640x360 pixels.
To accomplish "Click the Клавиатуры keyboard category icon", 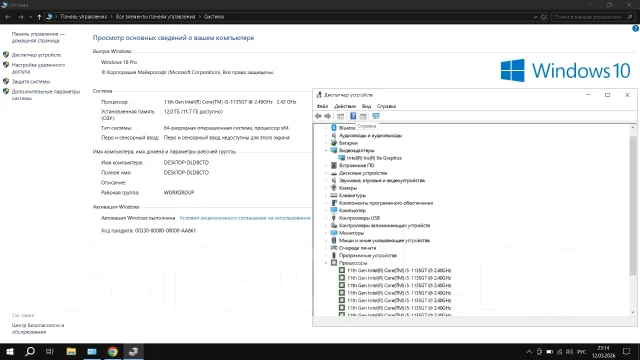I will click(x=334, y=196).
